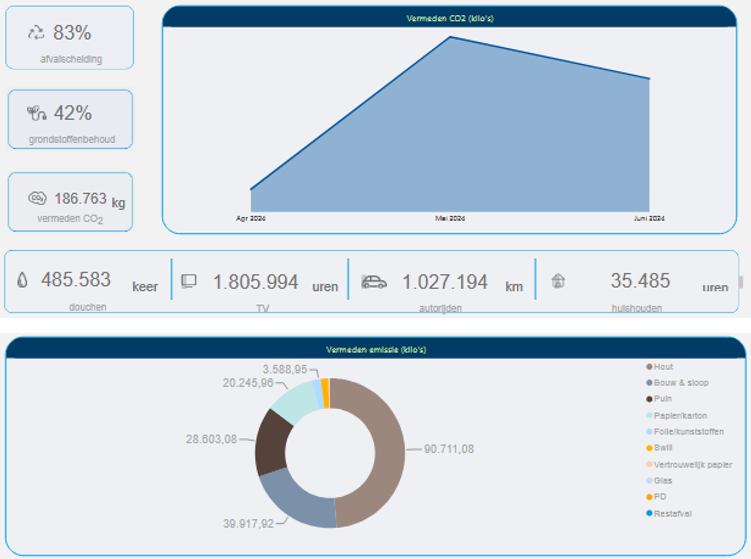Click the TV screen icon
The width and height of the screenshot is (751, 559).
pyautogui.click(x=189, y=282)
